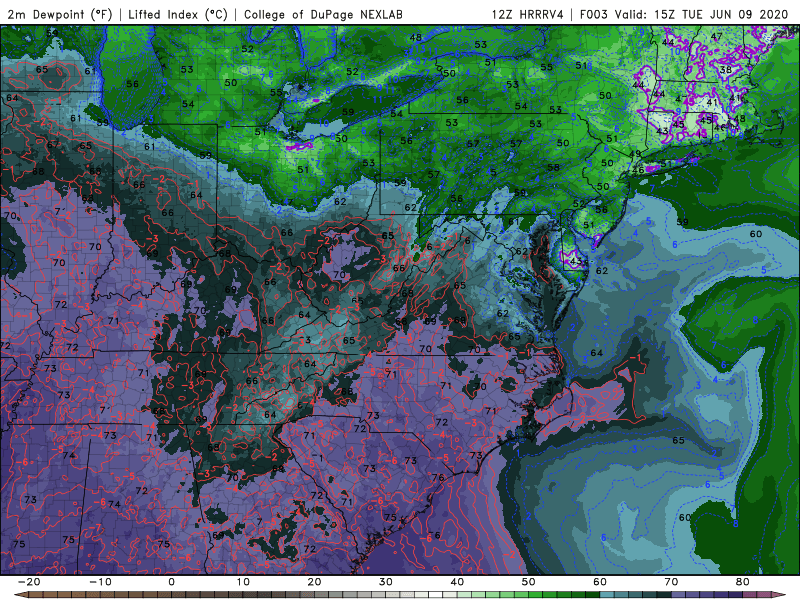
Task: Click the 0 tick label on the color scale
Action: point(171,582)
